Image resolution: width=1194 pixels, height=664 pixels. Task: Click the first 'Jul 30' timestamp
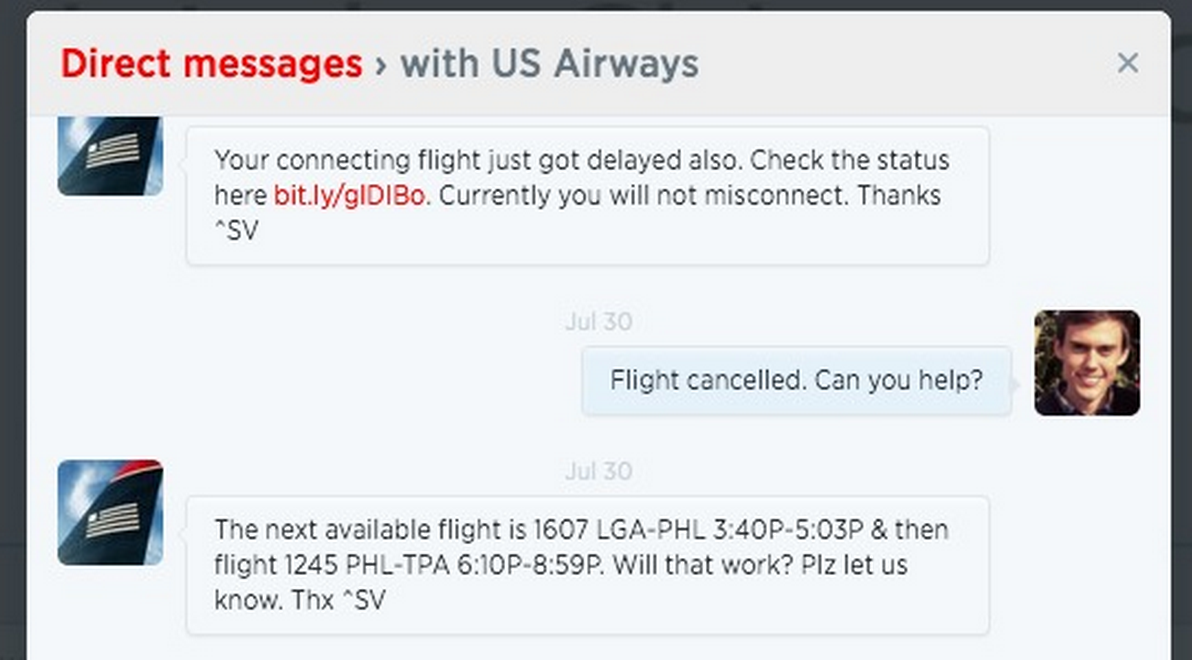click(597, 322)
